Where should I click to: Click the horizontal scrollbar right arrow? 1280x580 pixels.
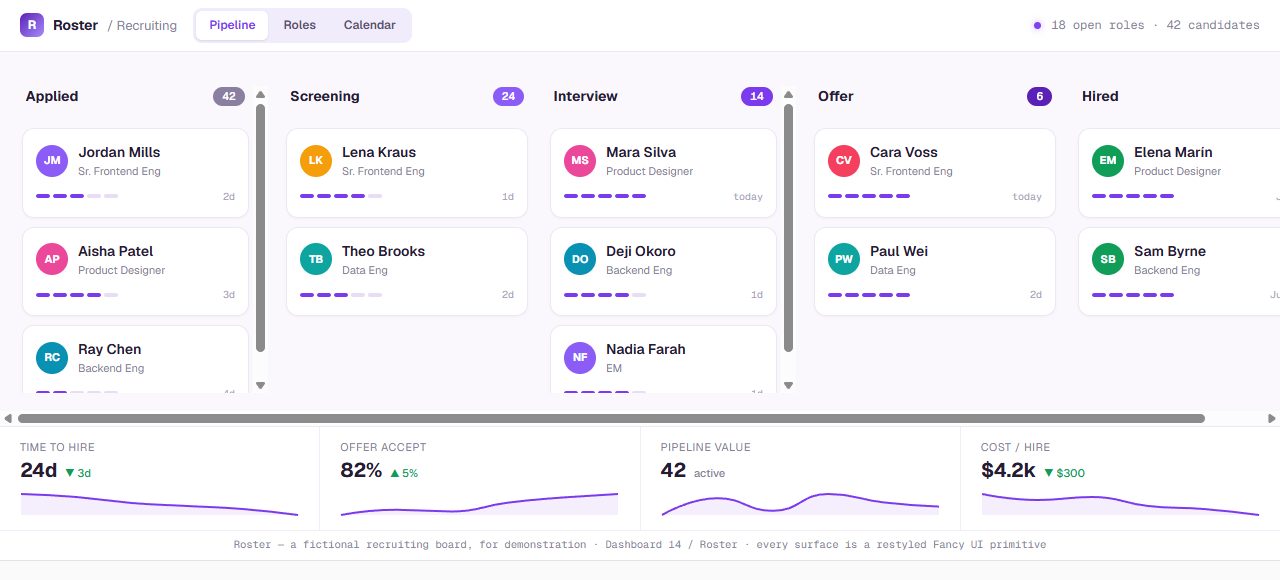pos(1272,418)
